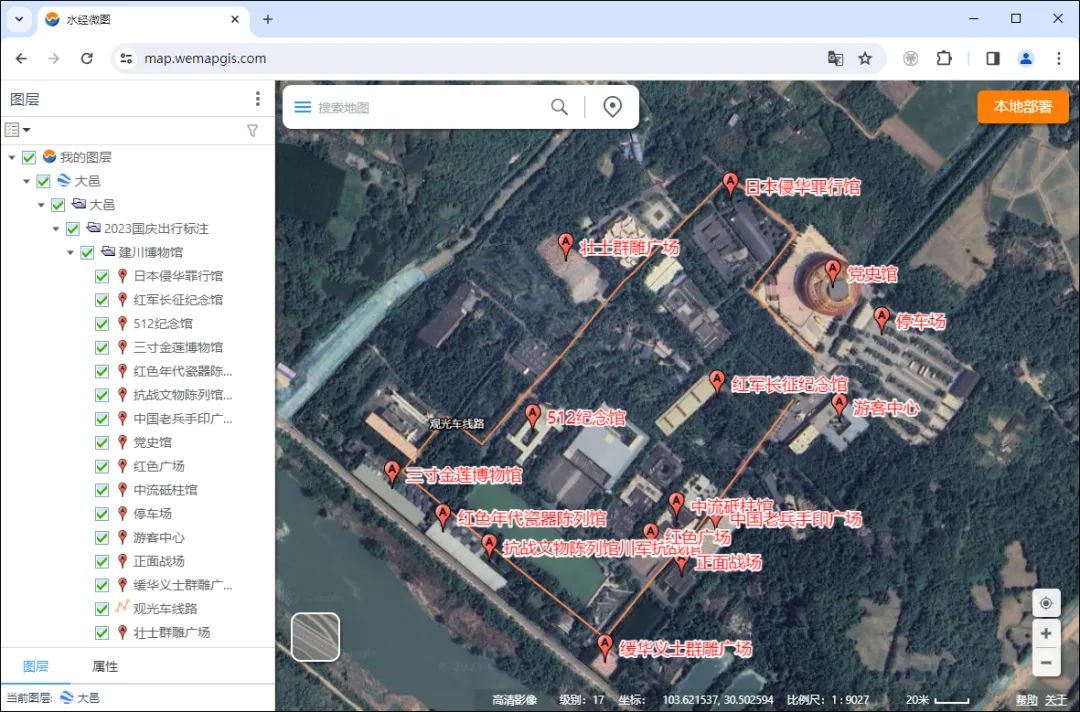
Task: Click the 512纪念馆 map marker
Action: (x=532, y=415)
